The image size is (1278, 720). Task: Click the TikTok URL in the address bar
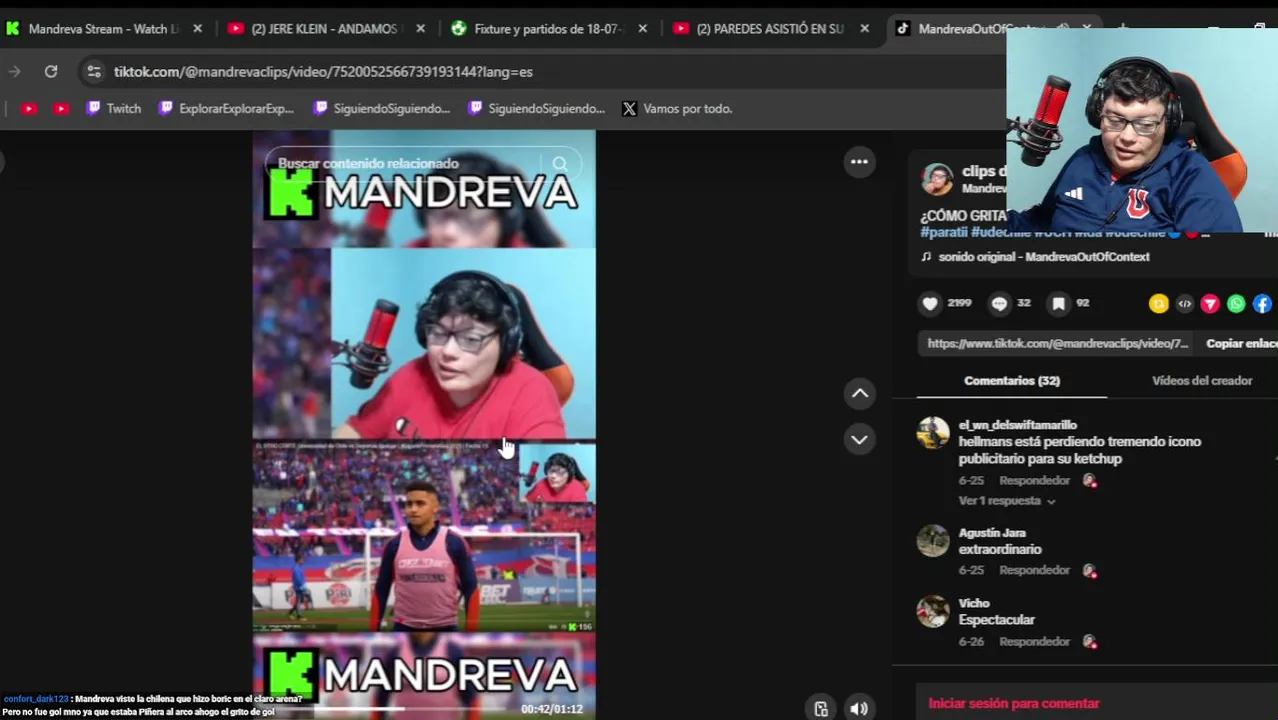(x=323, y=72)
